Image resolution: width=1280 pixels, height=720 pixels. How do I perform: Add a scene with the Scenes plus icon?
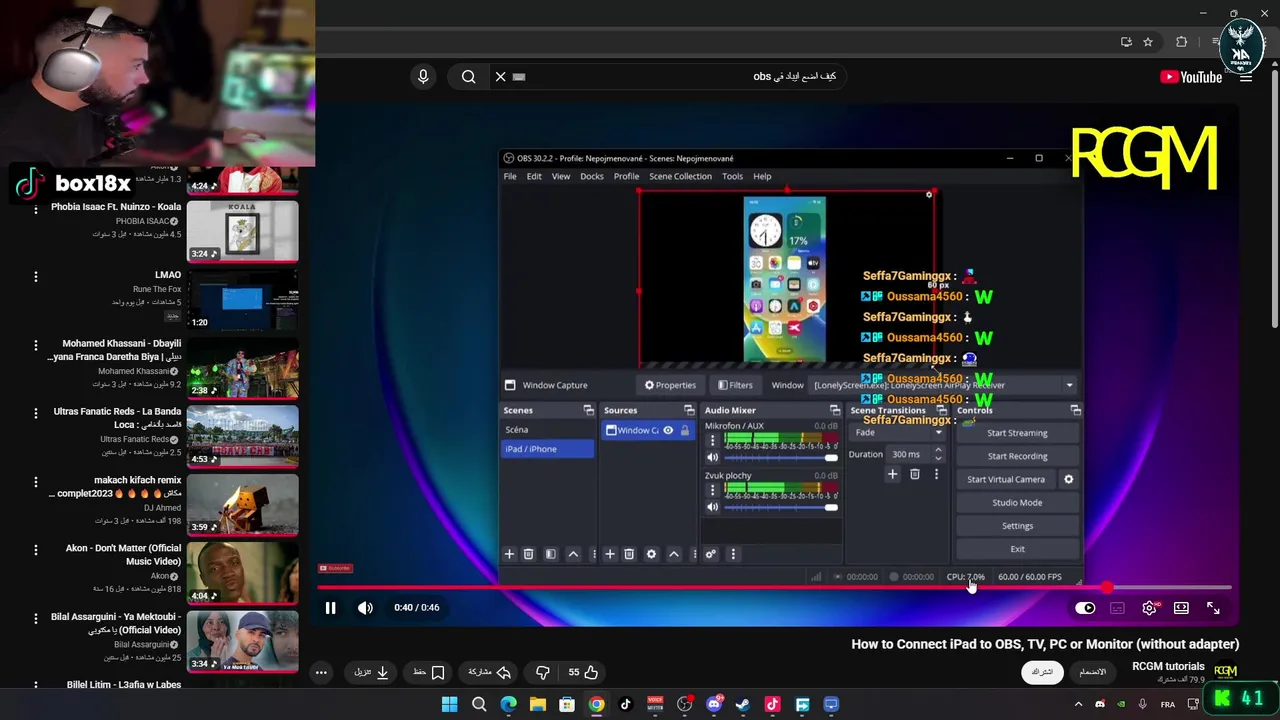[509, 554]
